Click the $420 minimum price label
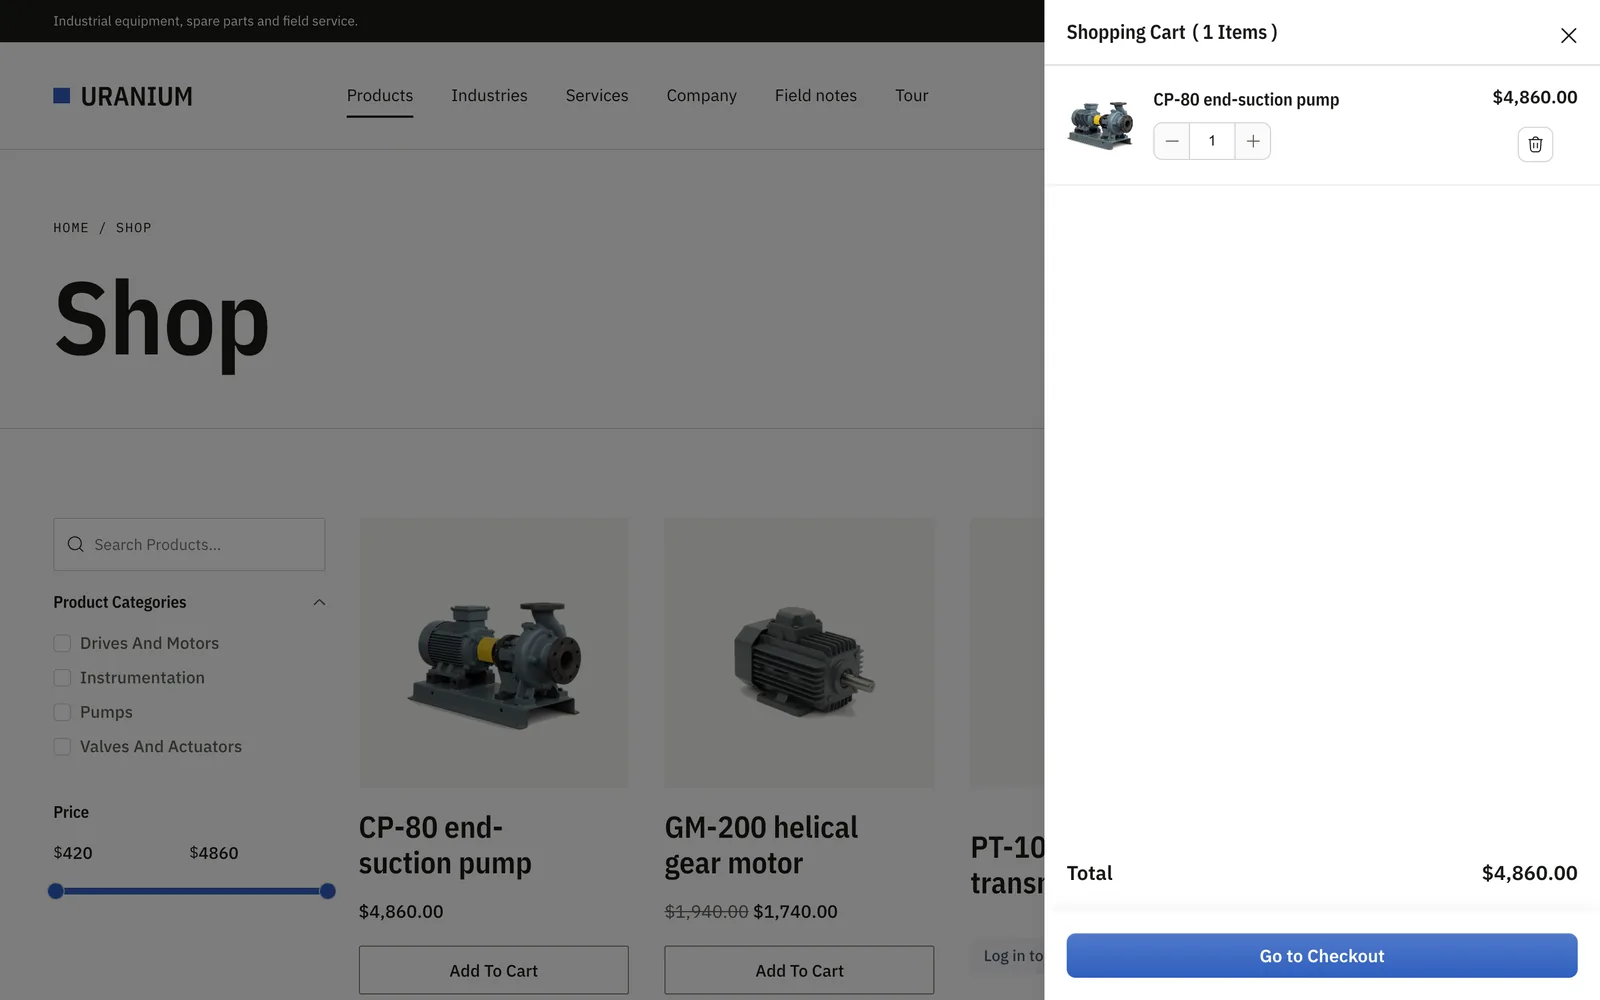This screenshot has width=1600, height=1000. tap(73, 853)
